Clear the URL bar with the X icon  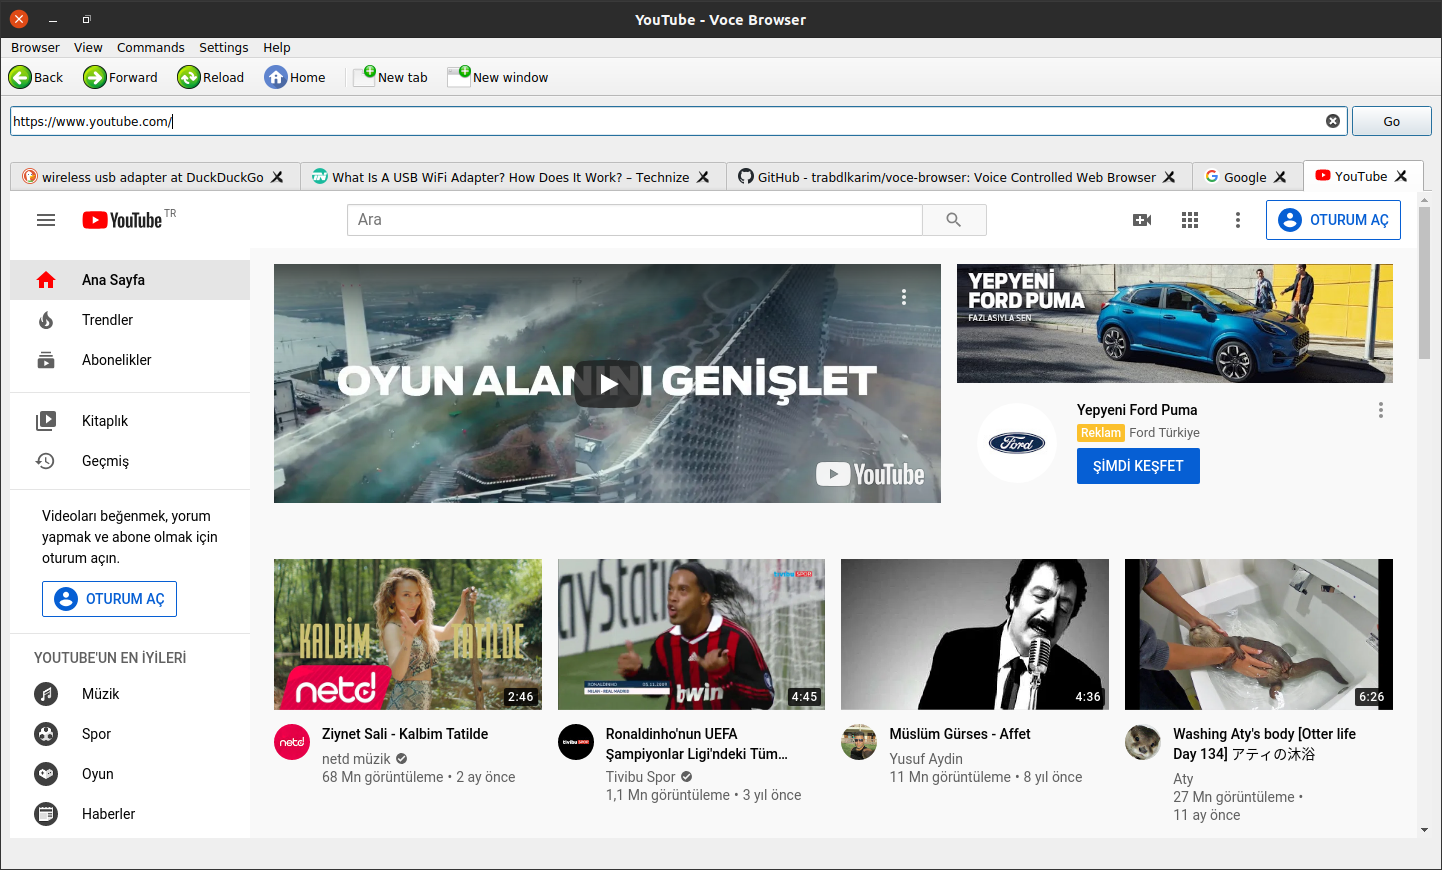tap(1333, 121)
